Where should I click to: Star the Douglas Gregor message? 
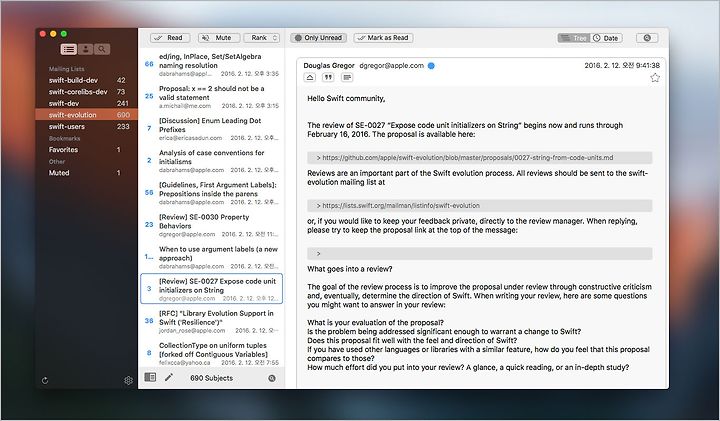coord(655,78)
